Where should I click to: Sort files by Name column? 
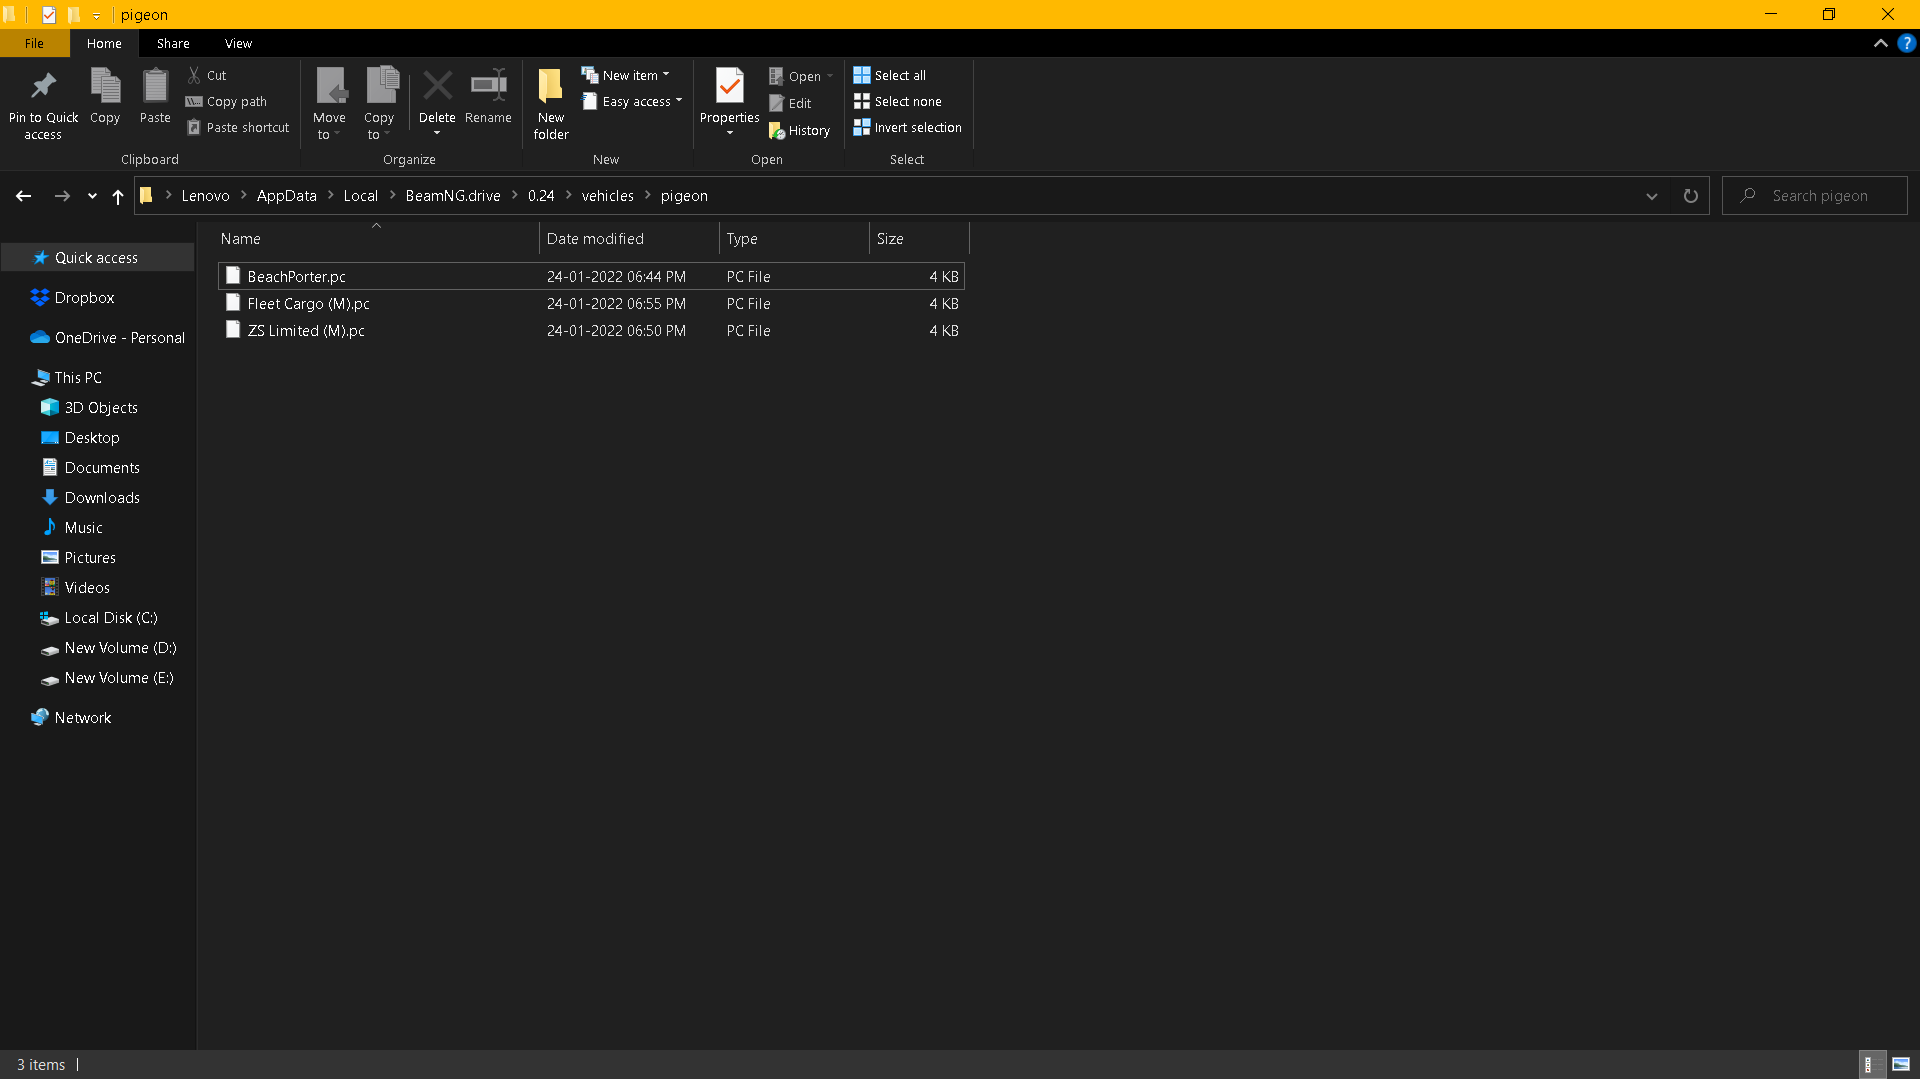point(377,238)
